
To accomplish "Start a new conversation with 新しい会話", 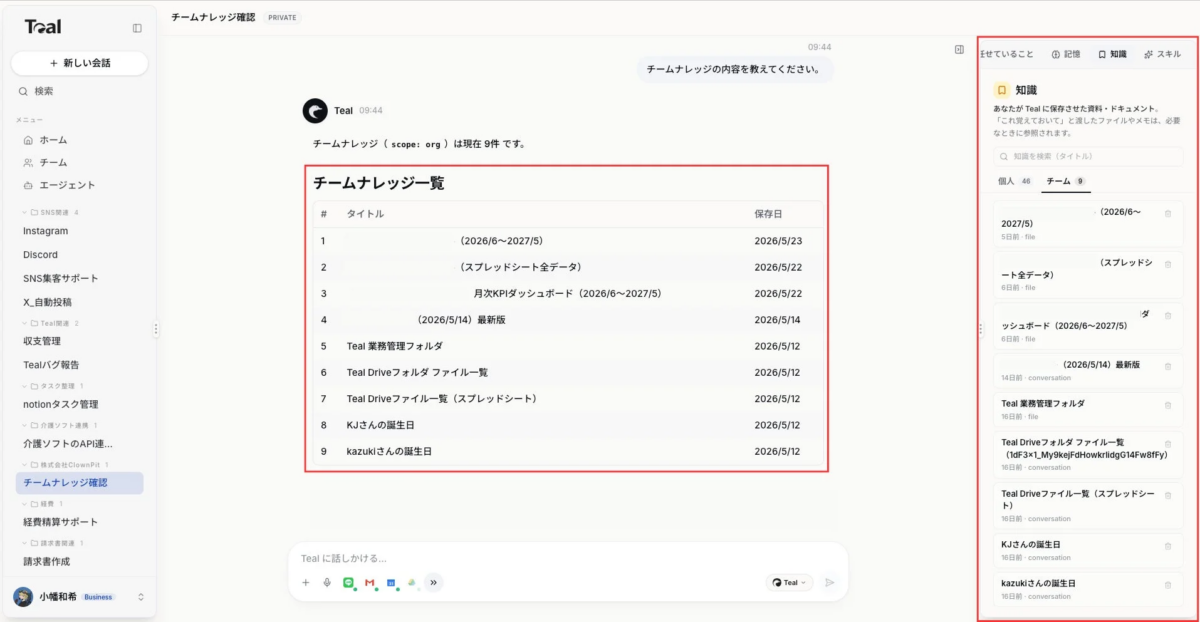I will point(79,63).
